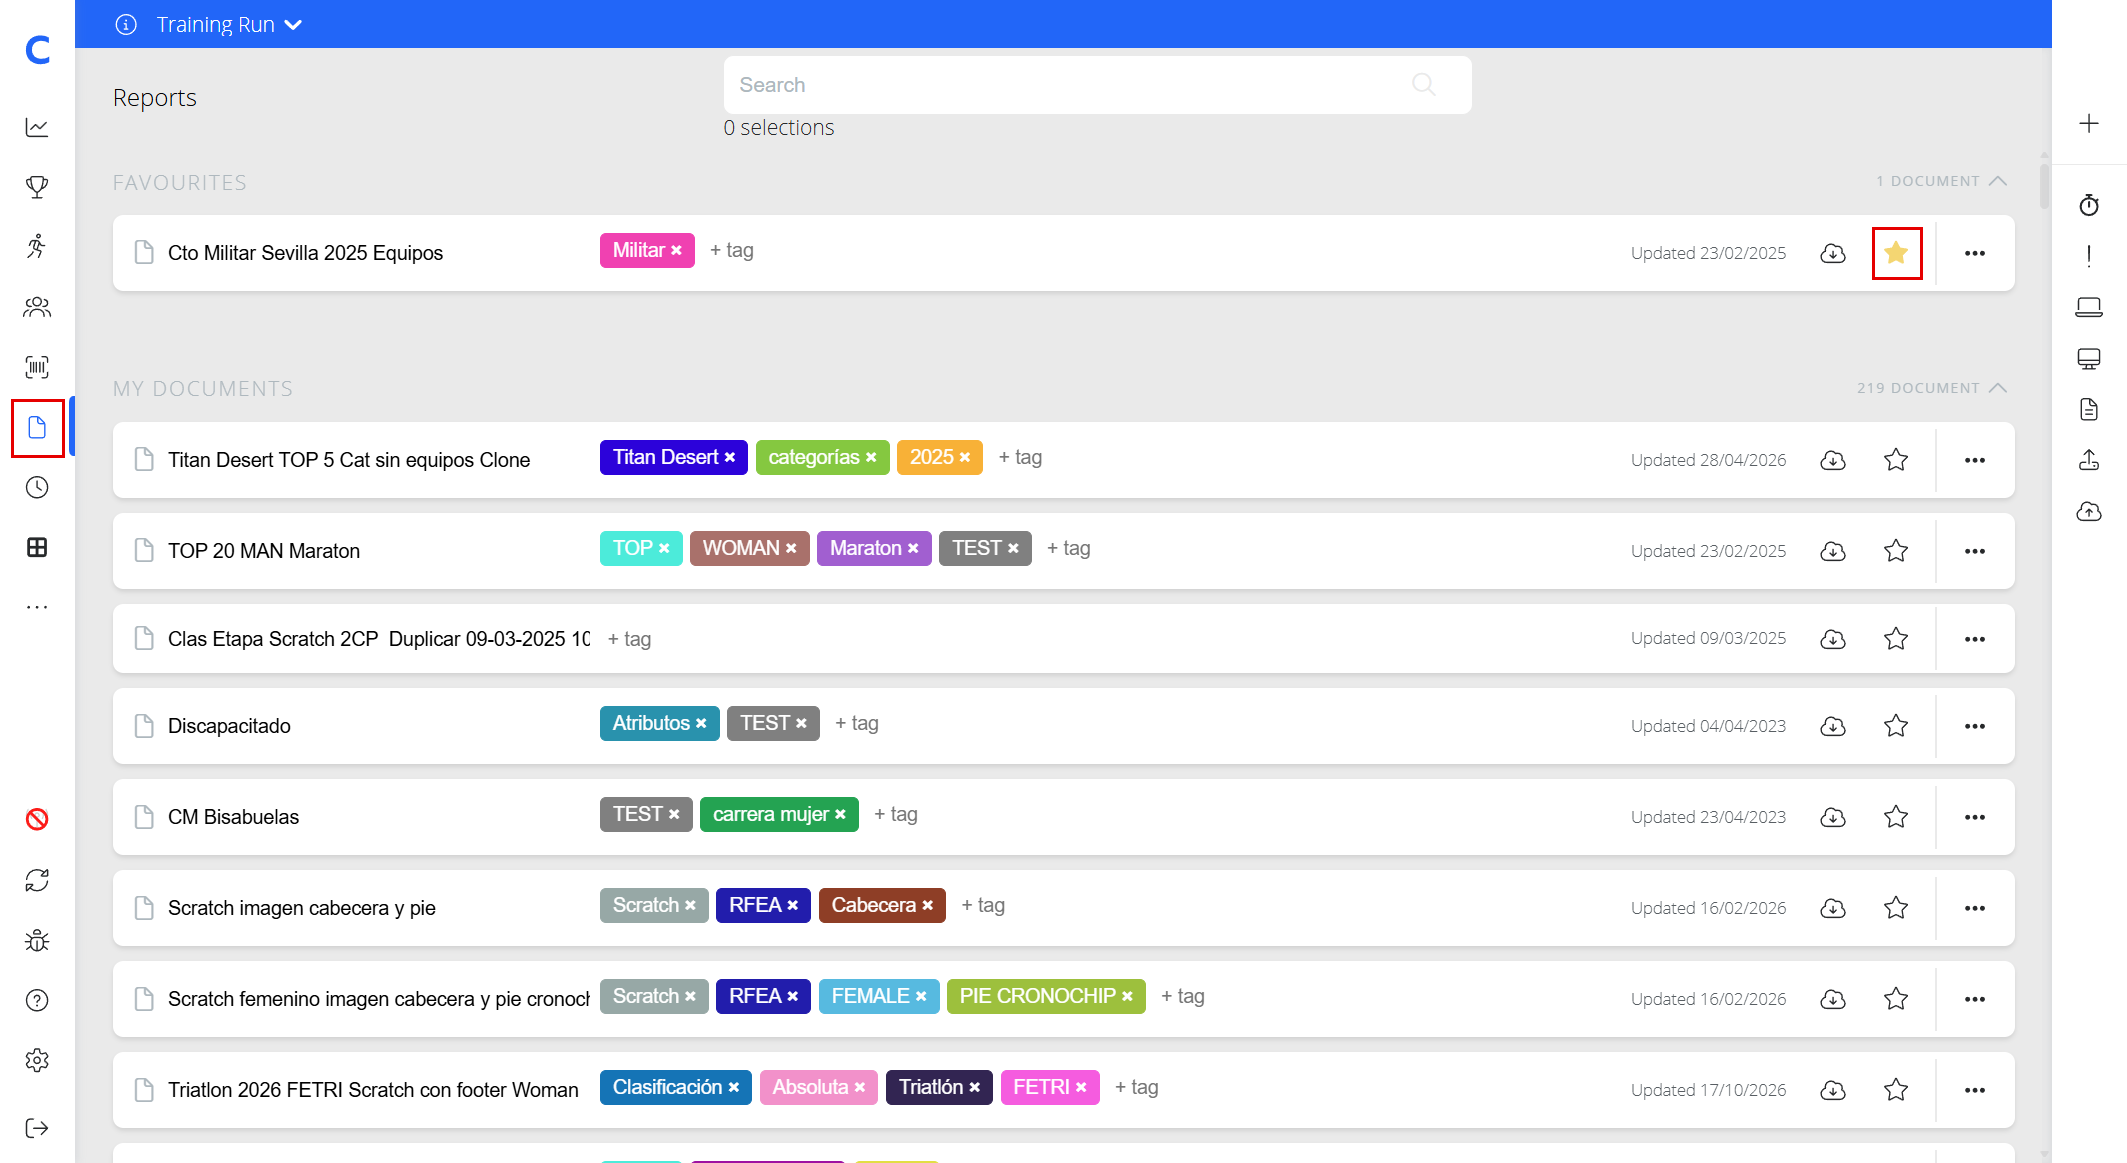
Task: Click the logout icon at sidebar bottom
Action: (37, 1128)
